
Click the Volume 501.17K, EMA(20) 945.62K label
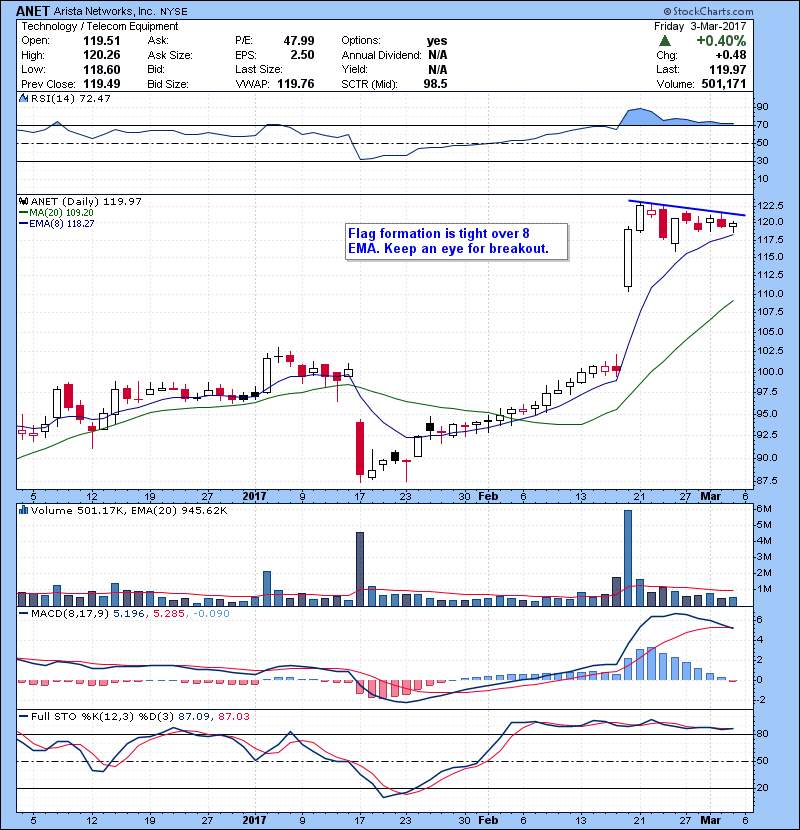point(129,510)
